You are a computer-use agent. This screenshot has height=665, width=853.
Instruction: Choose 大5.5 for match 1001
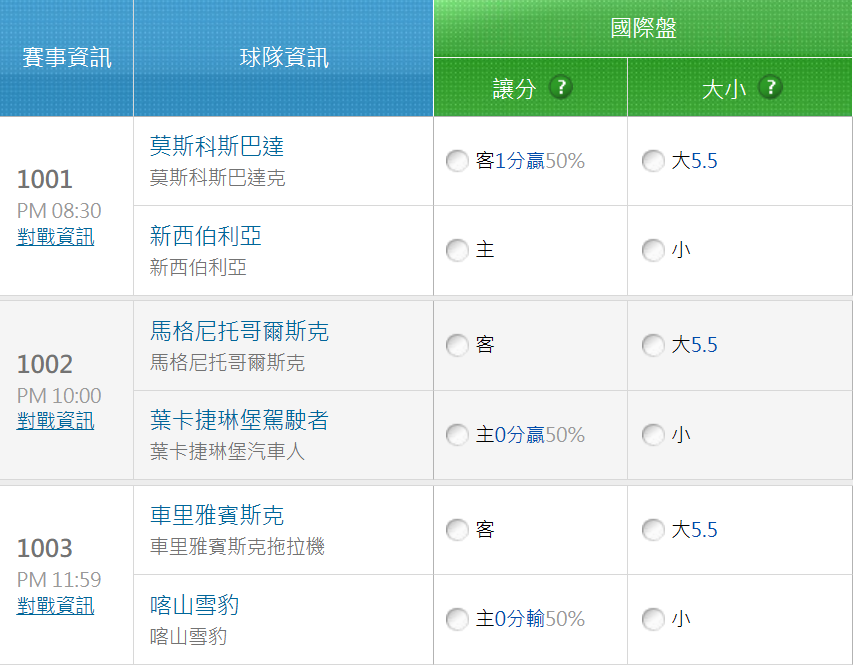pos(653,161)
